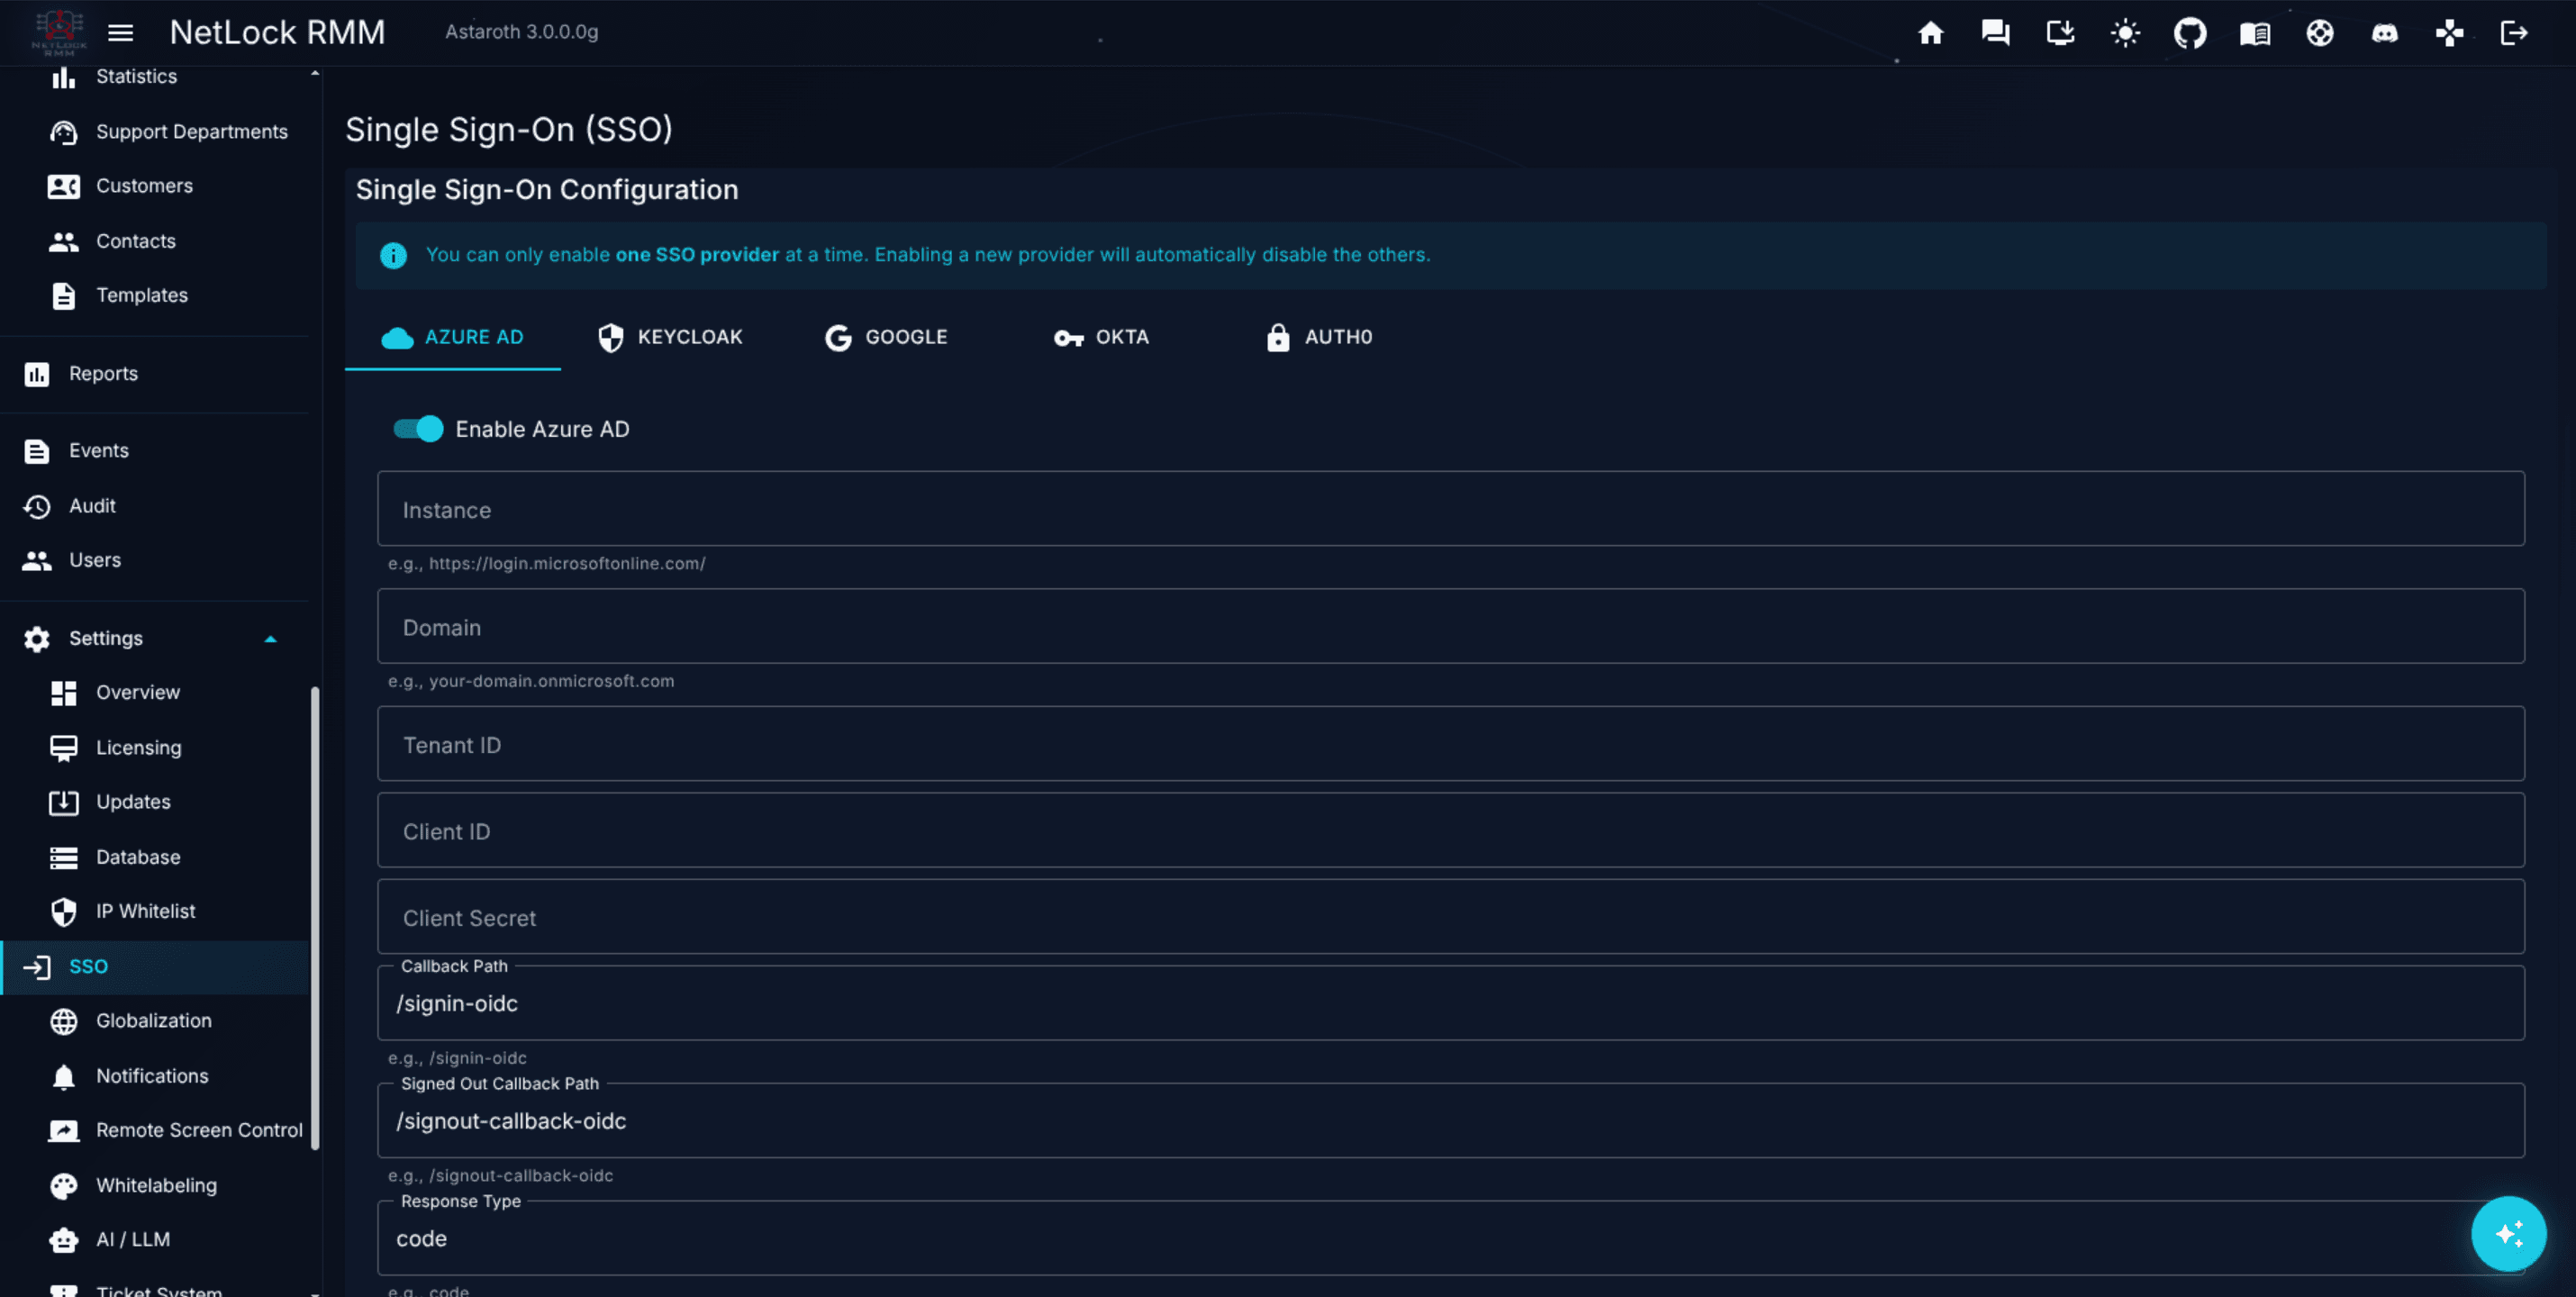Go to Customers page
The height and width of the screenshot is (1297, 2576).
tap(144, 186)
